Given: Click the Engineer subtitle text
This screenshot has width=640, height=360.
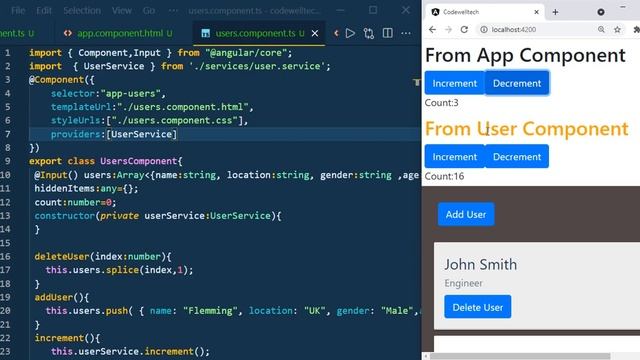Looking at the screenshot, I should click(x=463, y=283).
